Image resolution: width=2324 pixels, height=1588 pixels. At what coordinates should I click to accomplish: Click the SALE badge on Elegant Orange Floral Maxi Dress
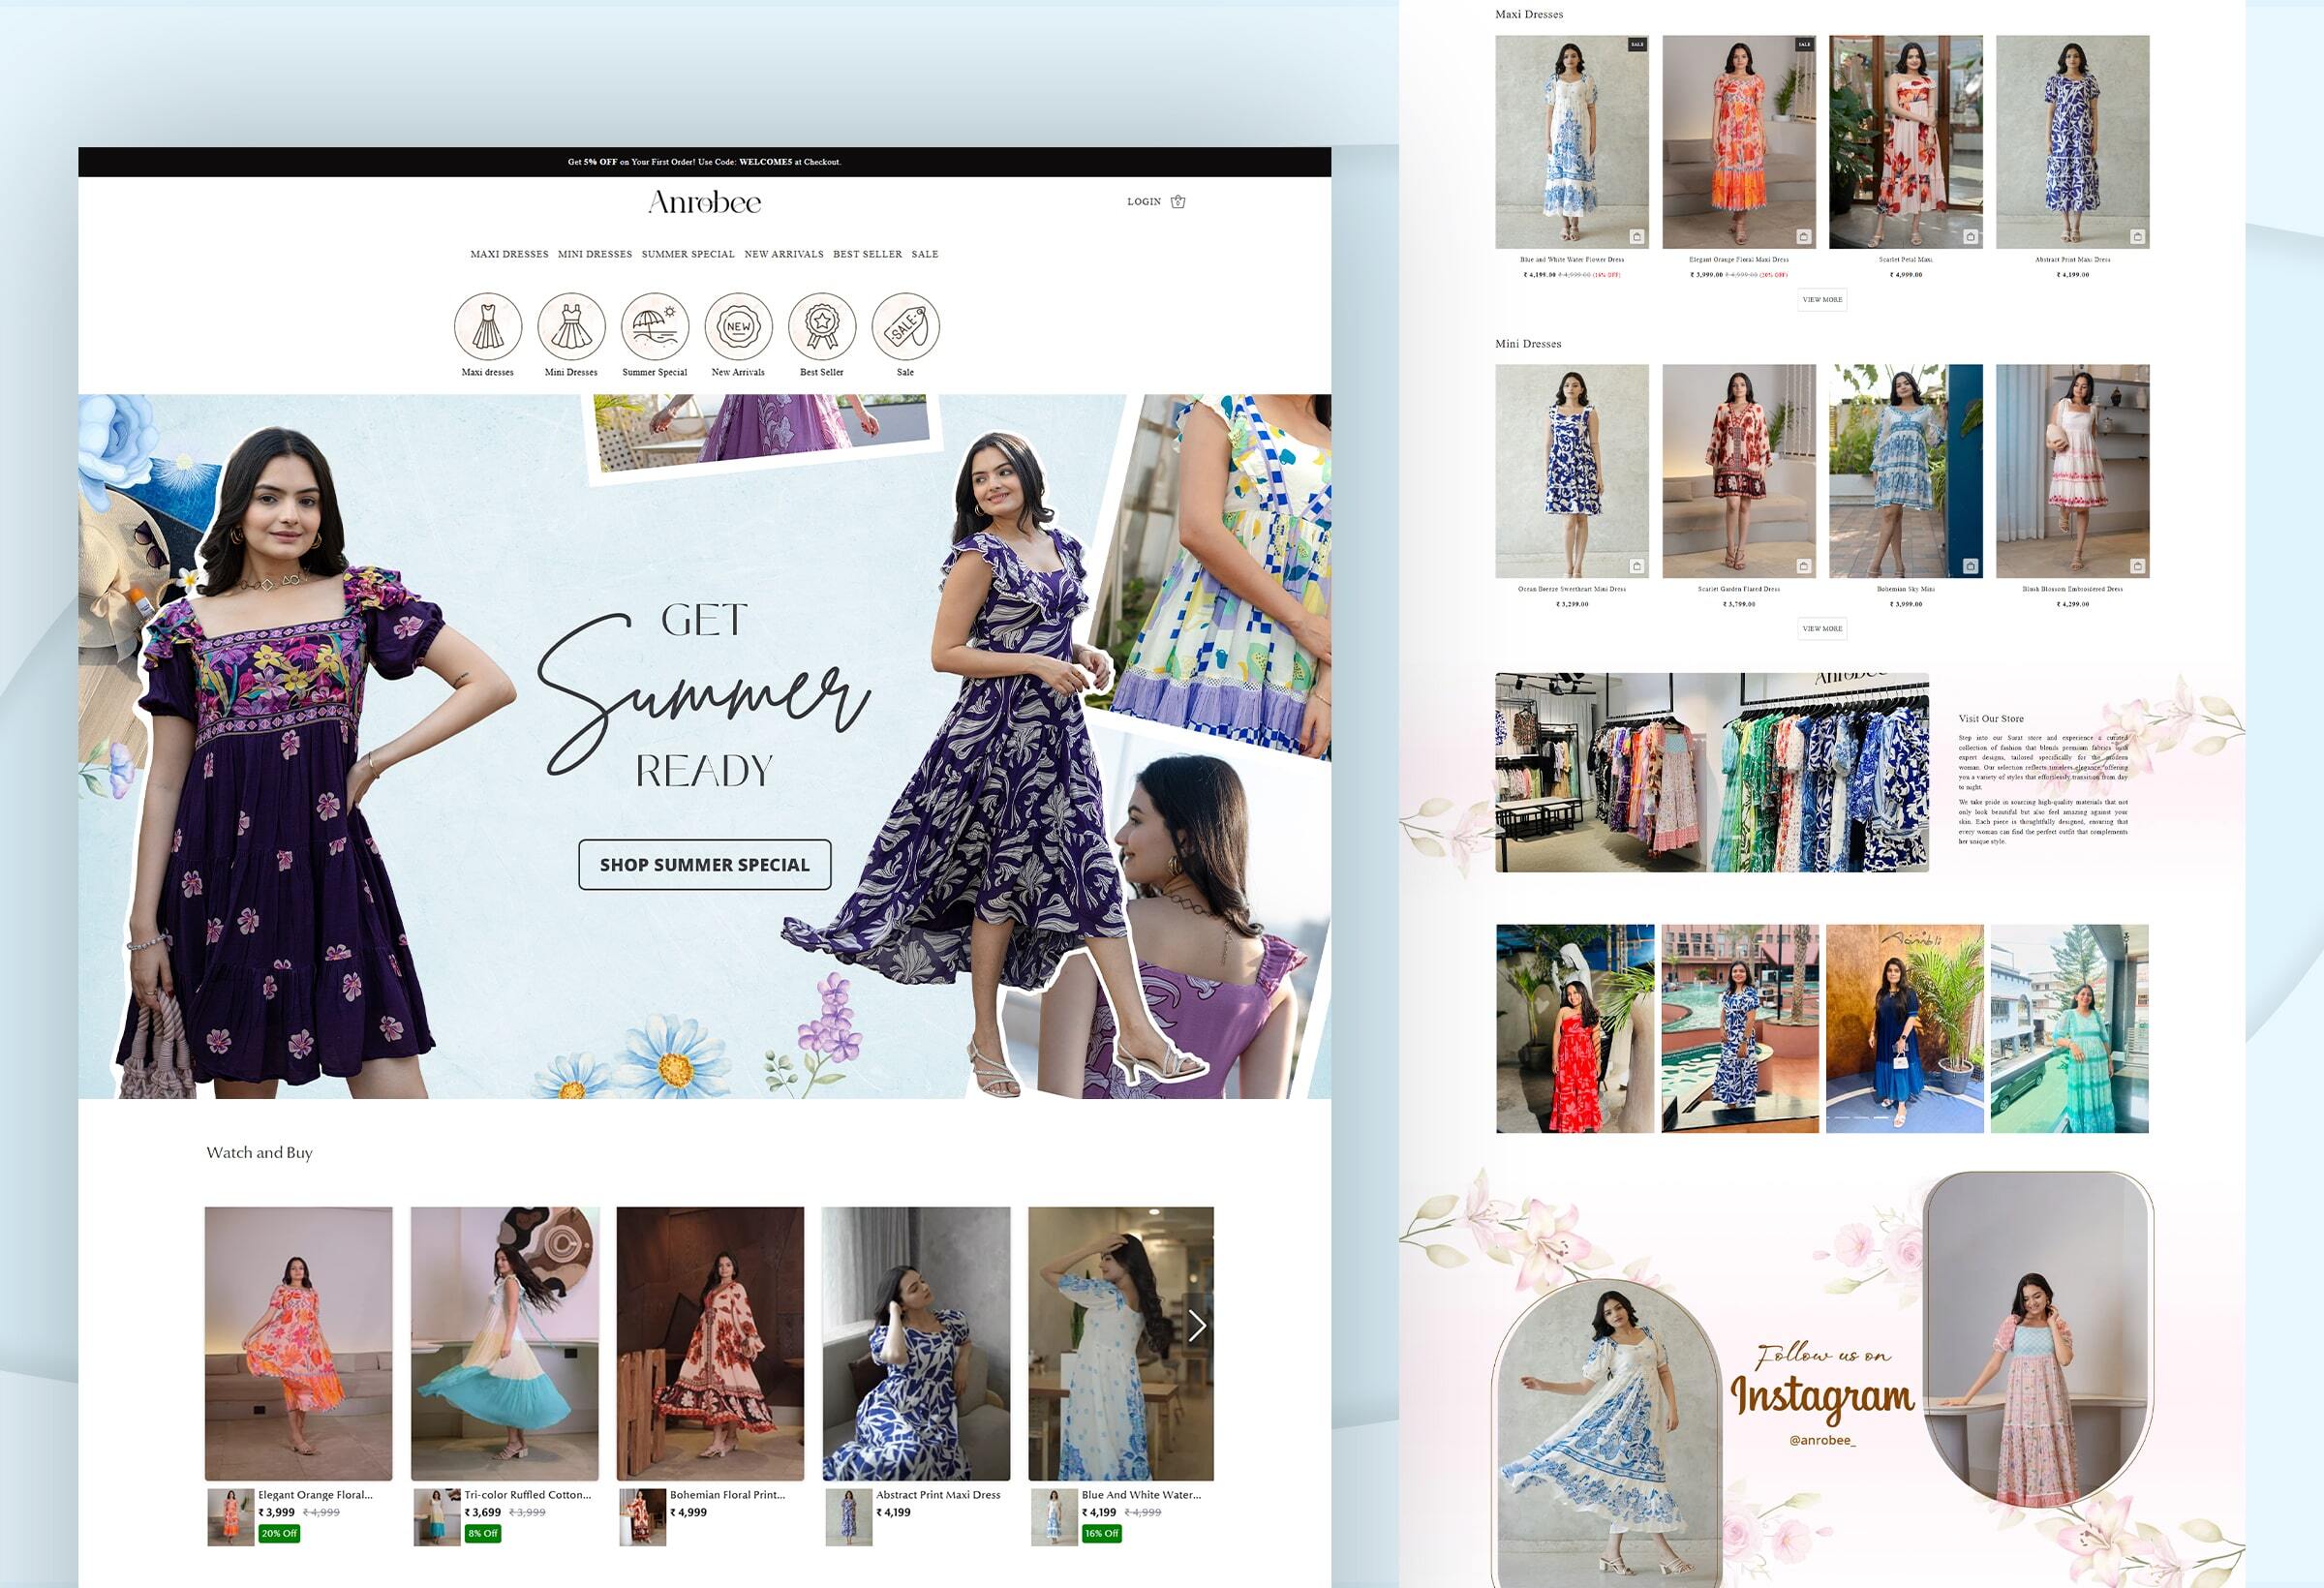[1804, 44]
